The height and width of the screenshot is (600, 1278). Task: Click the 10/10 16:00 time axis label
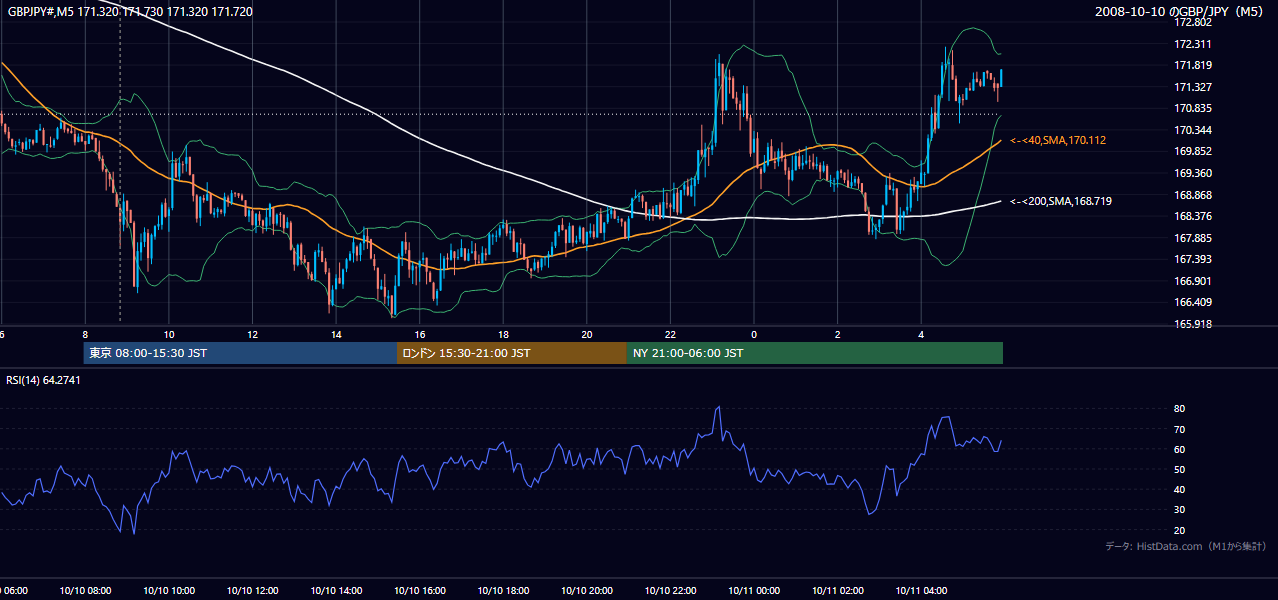click(x=419, y=591)
